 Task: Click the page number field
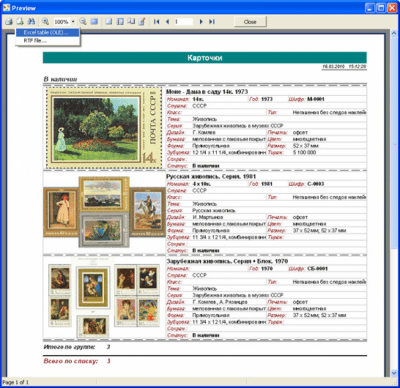[x=183, y=22]
